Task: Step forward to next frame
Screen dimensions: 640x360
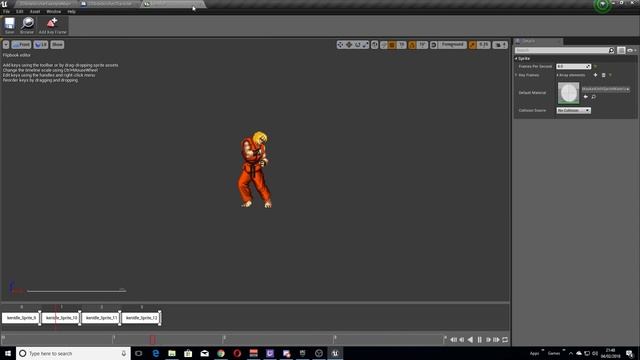Action: [x=488, y=340]
